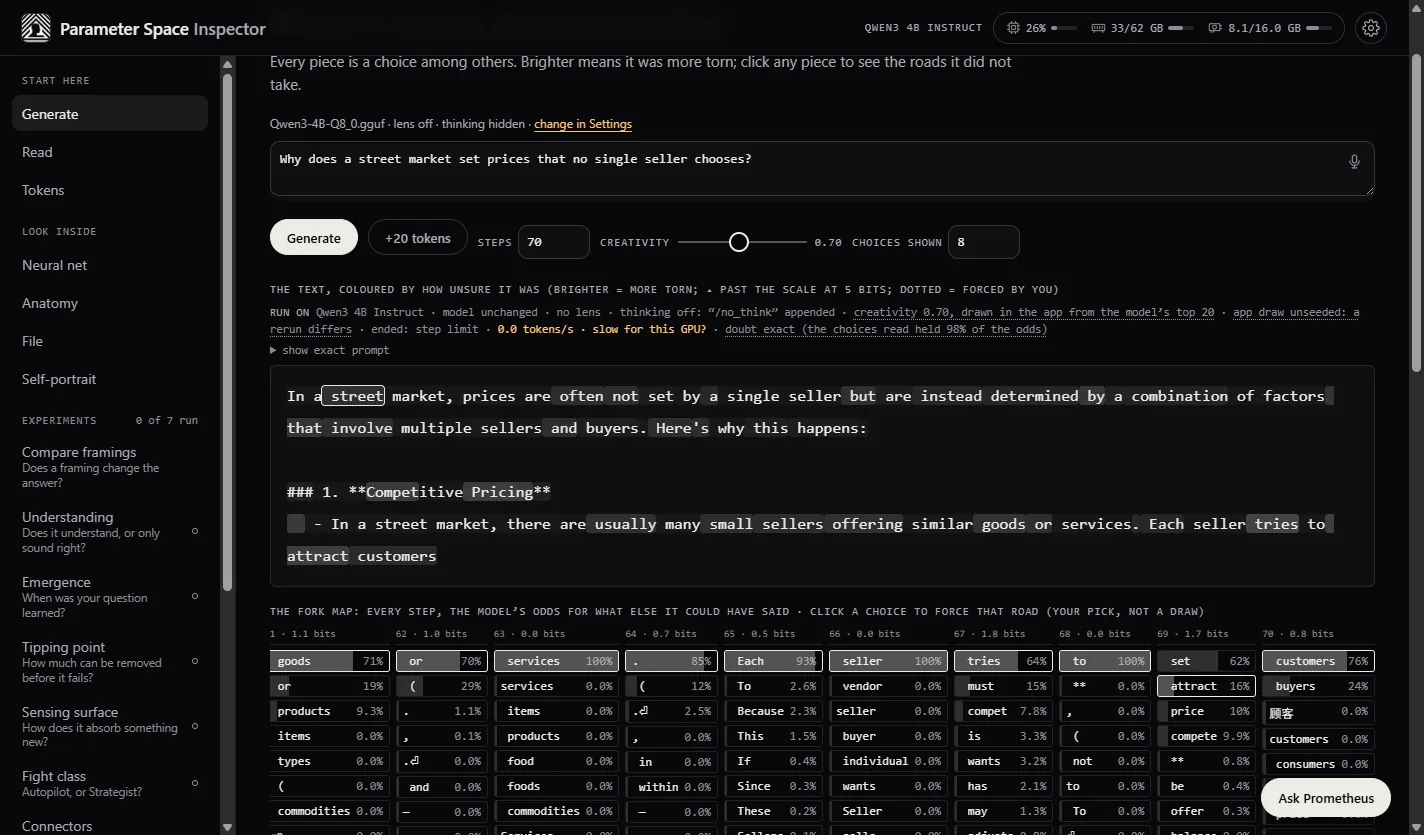Image resolution: width=1424 pixels, height=835 pixels.
Task: Open the settings gear in the header
Action: pyautogui.click(x=1370, y=28)
